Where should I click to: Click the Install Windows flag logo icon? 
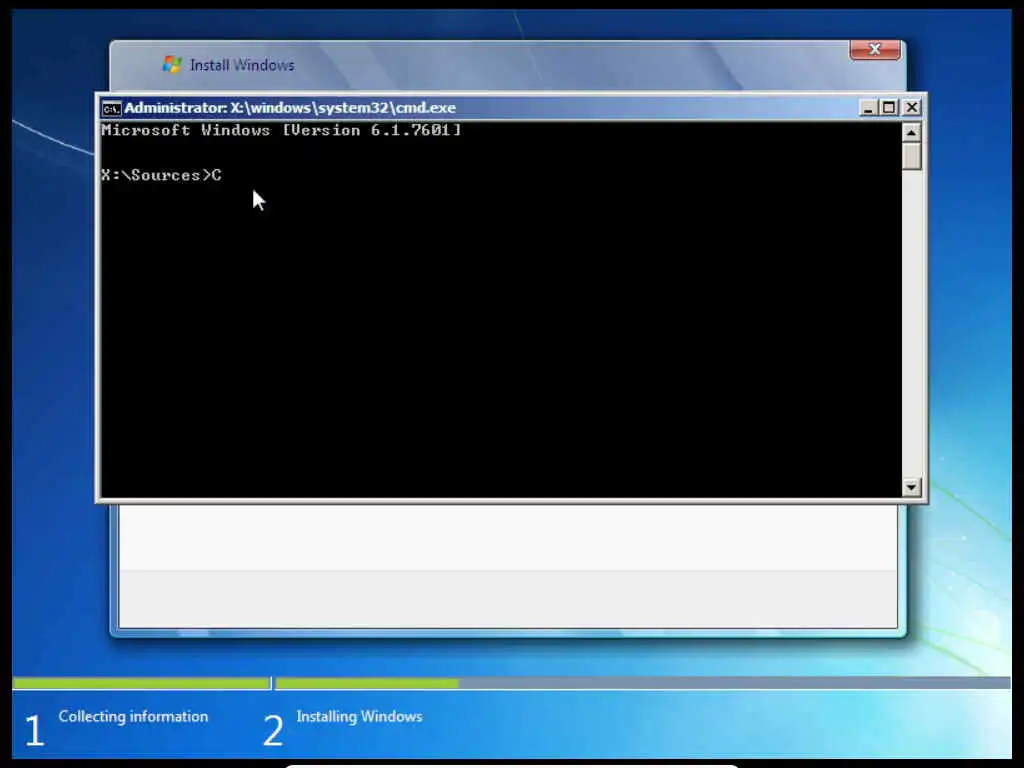[x=172, y=65]
